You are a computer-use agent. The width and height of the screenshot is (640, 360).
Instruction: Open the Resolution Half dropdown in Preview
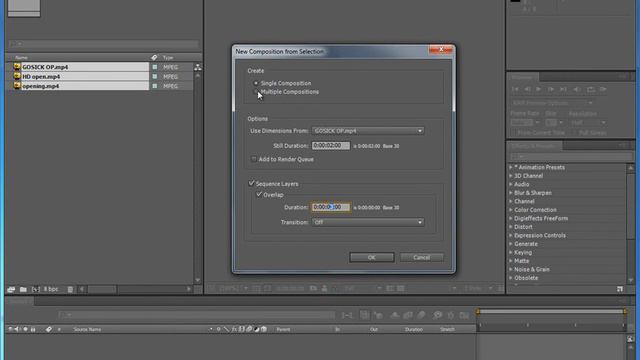[588, 122]
